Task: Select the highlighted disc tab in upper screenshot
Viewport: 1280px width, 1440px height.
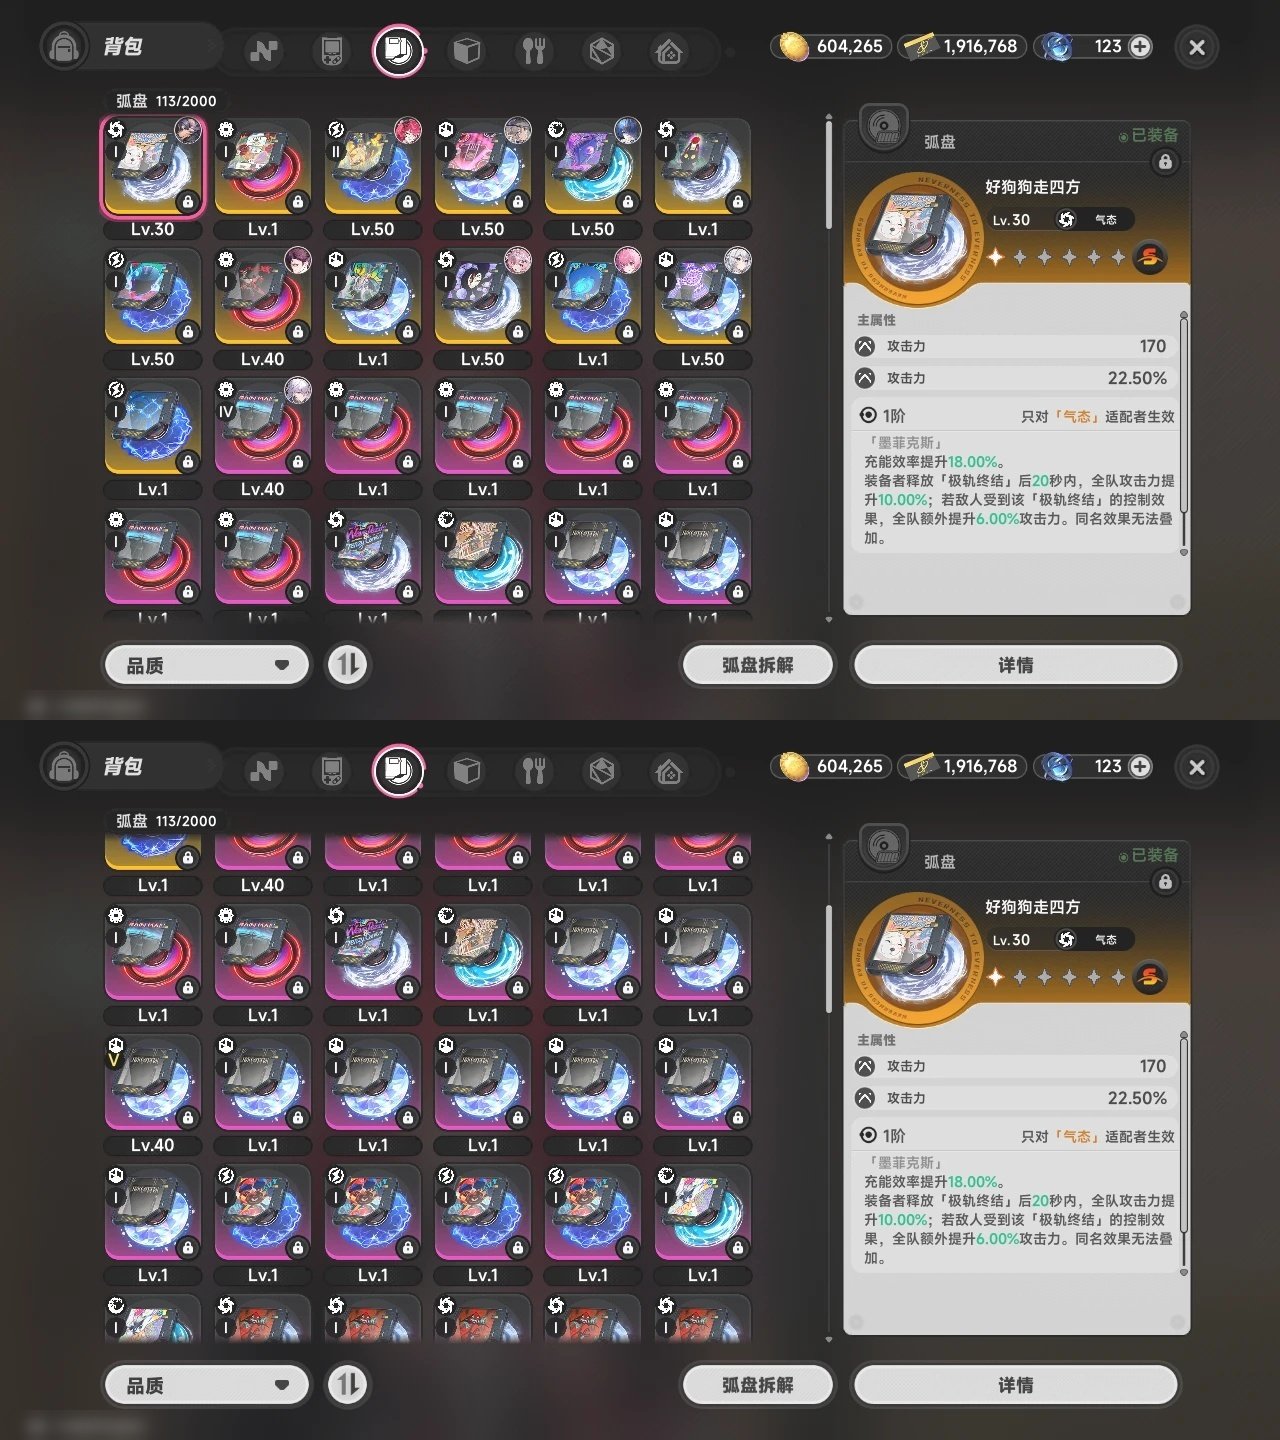Action: 398,50
